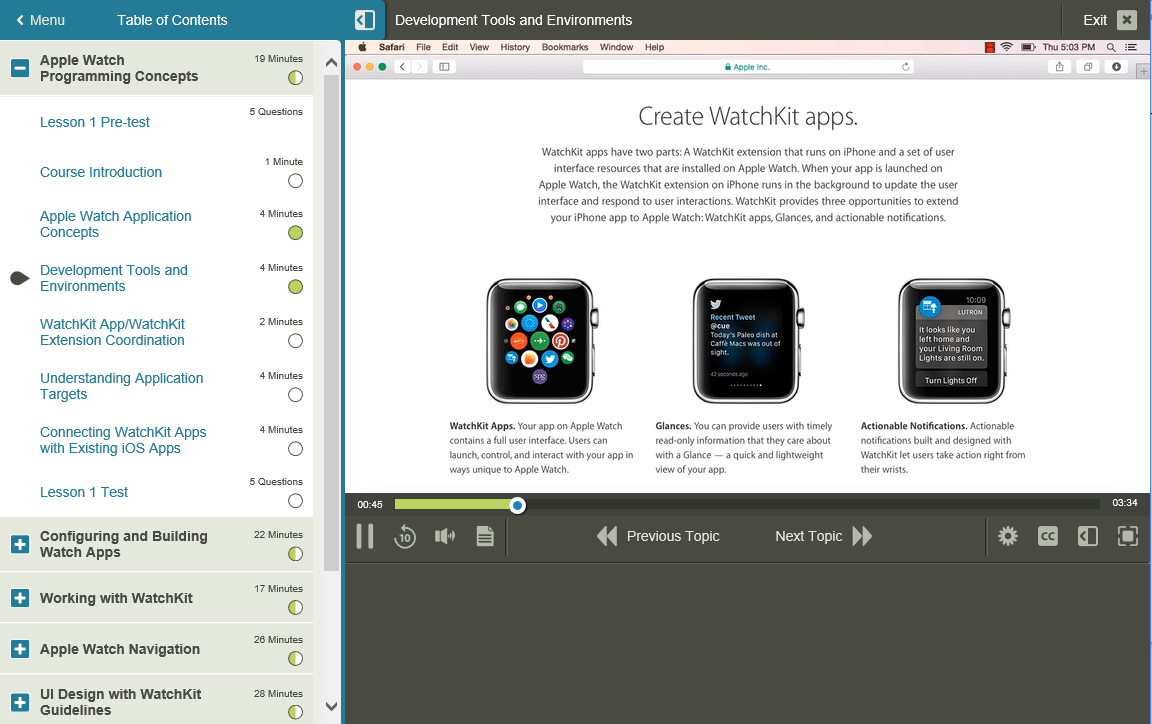Toggle the sidebar panel beside CC
1152x724 pixels.
pyautogui.click(x=1087, y=536)
